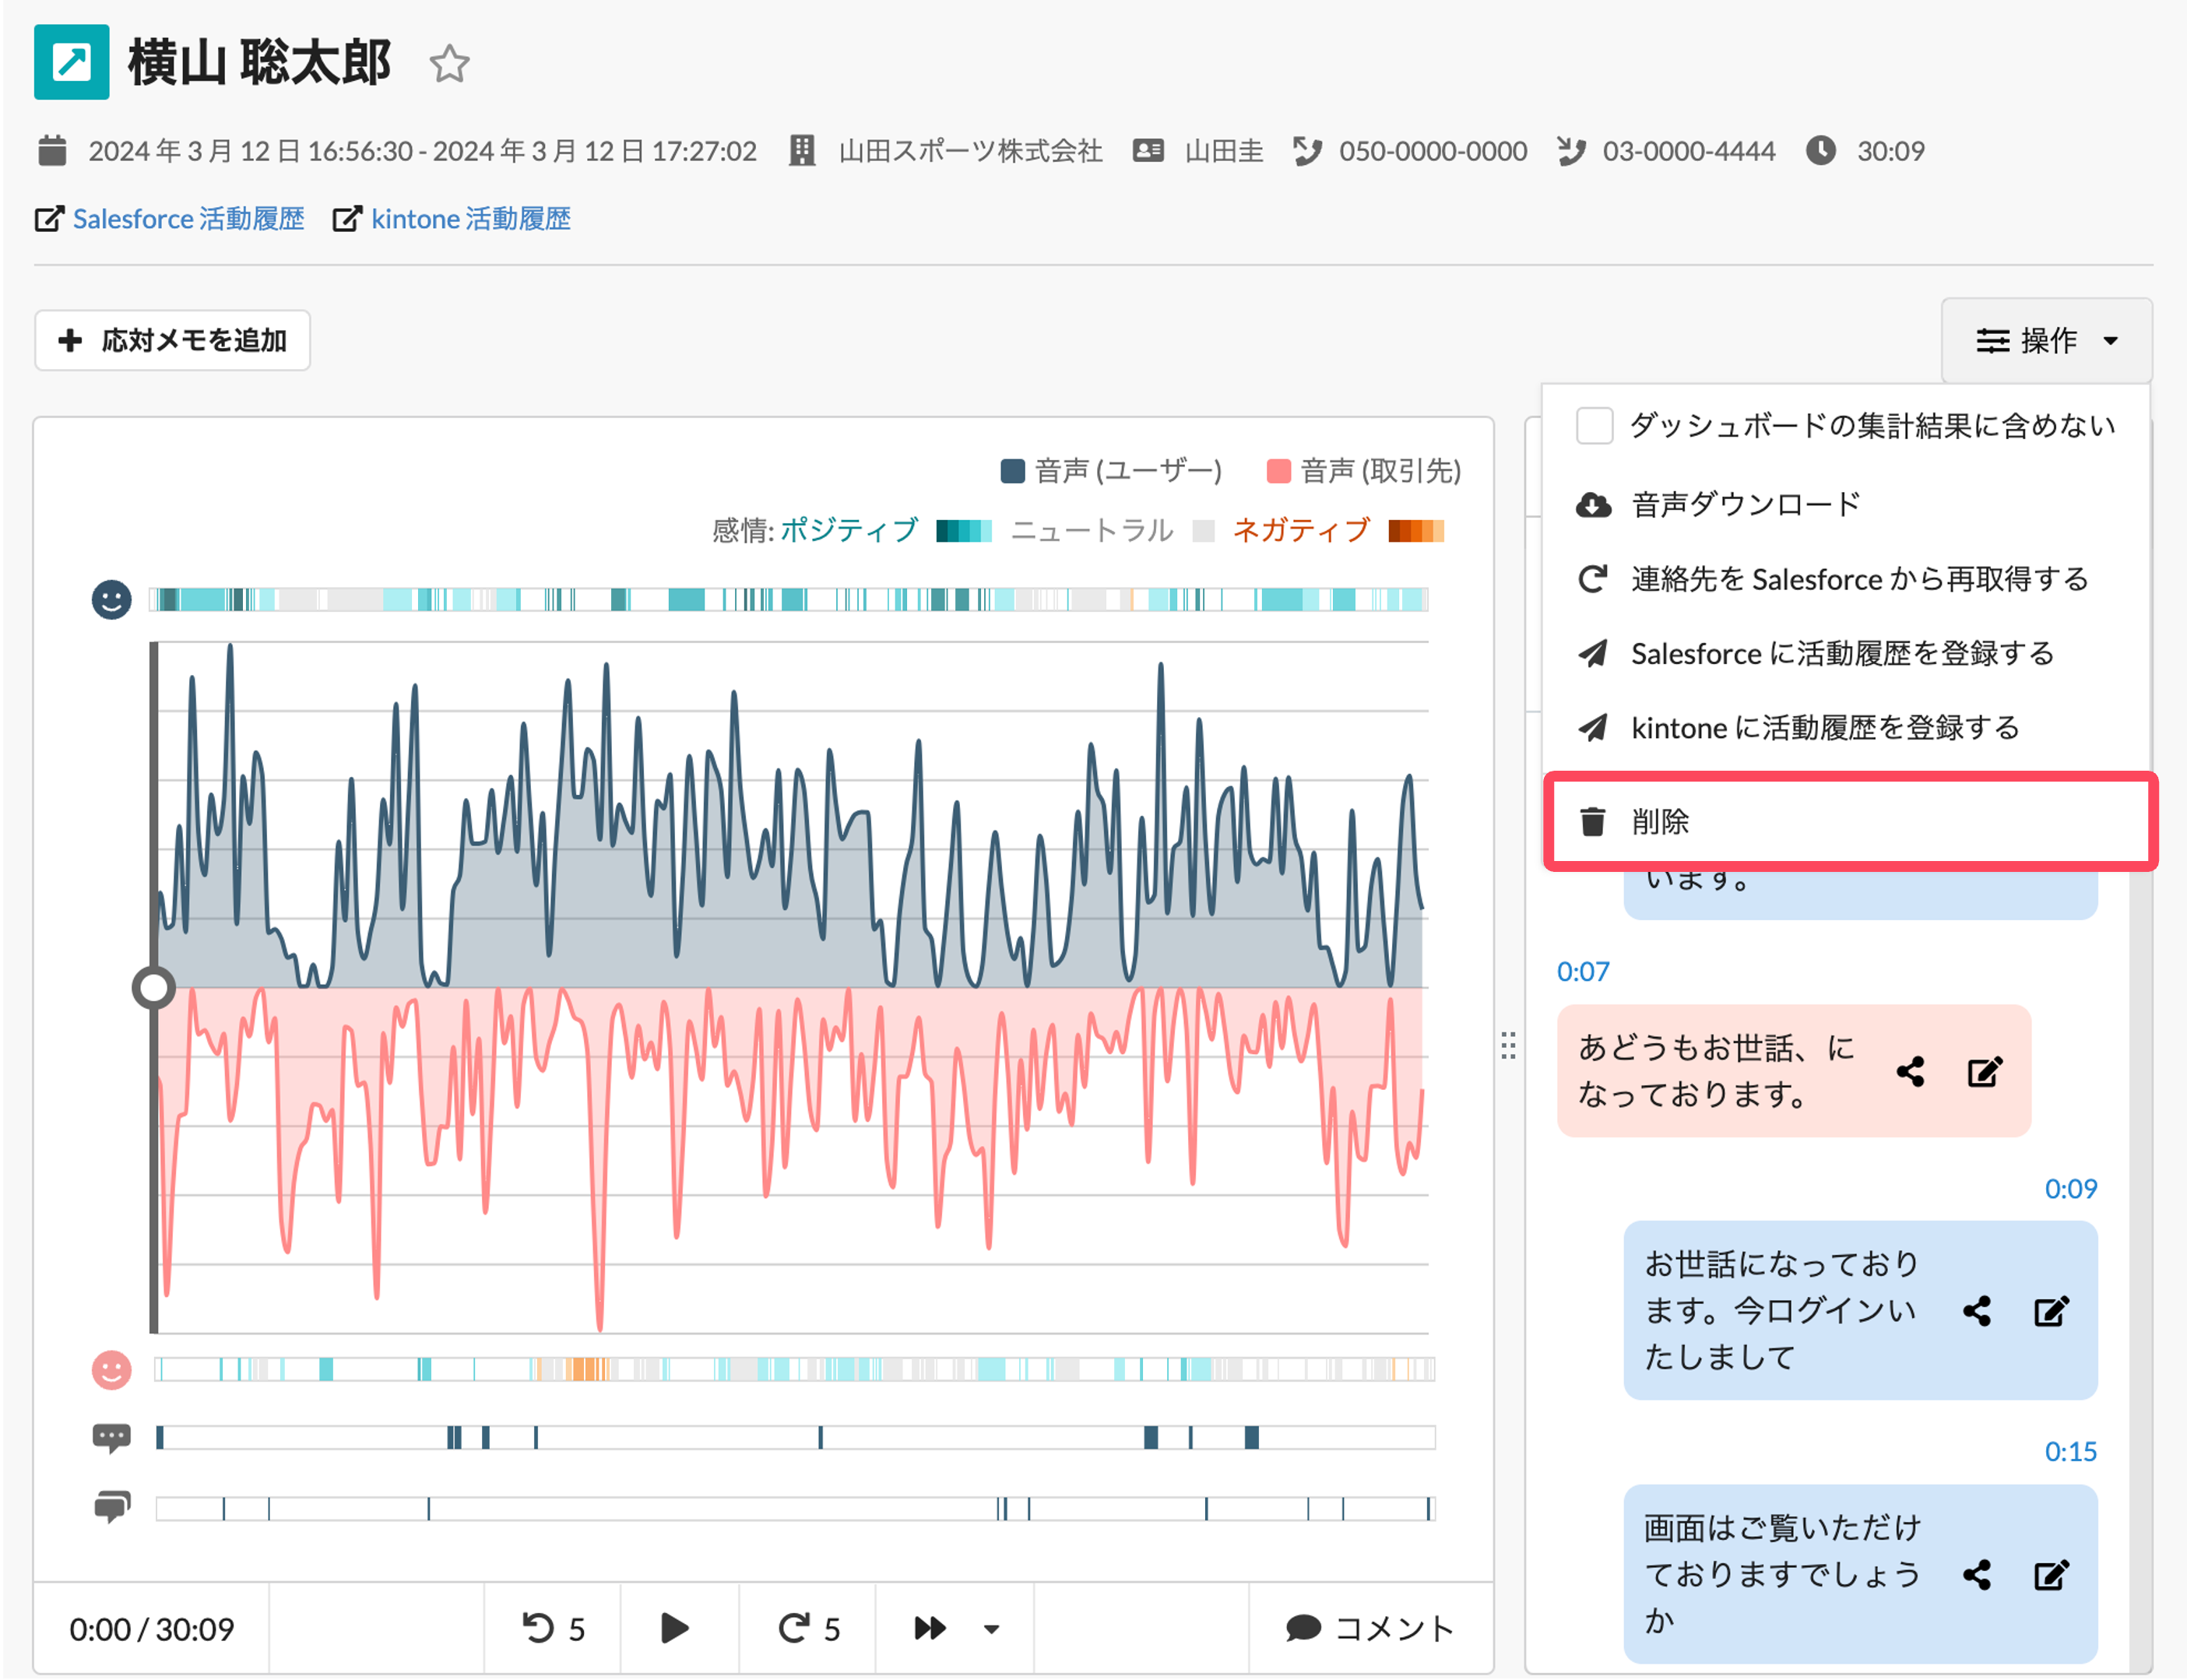
Task: Click the teal outgoing call arrow icon
Action: (71, 62)
